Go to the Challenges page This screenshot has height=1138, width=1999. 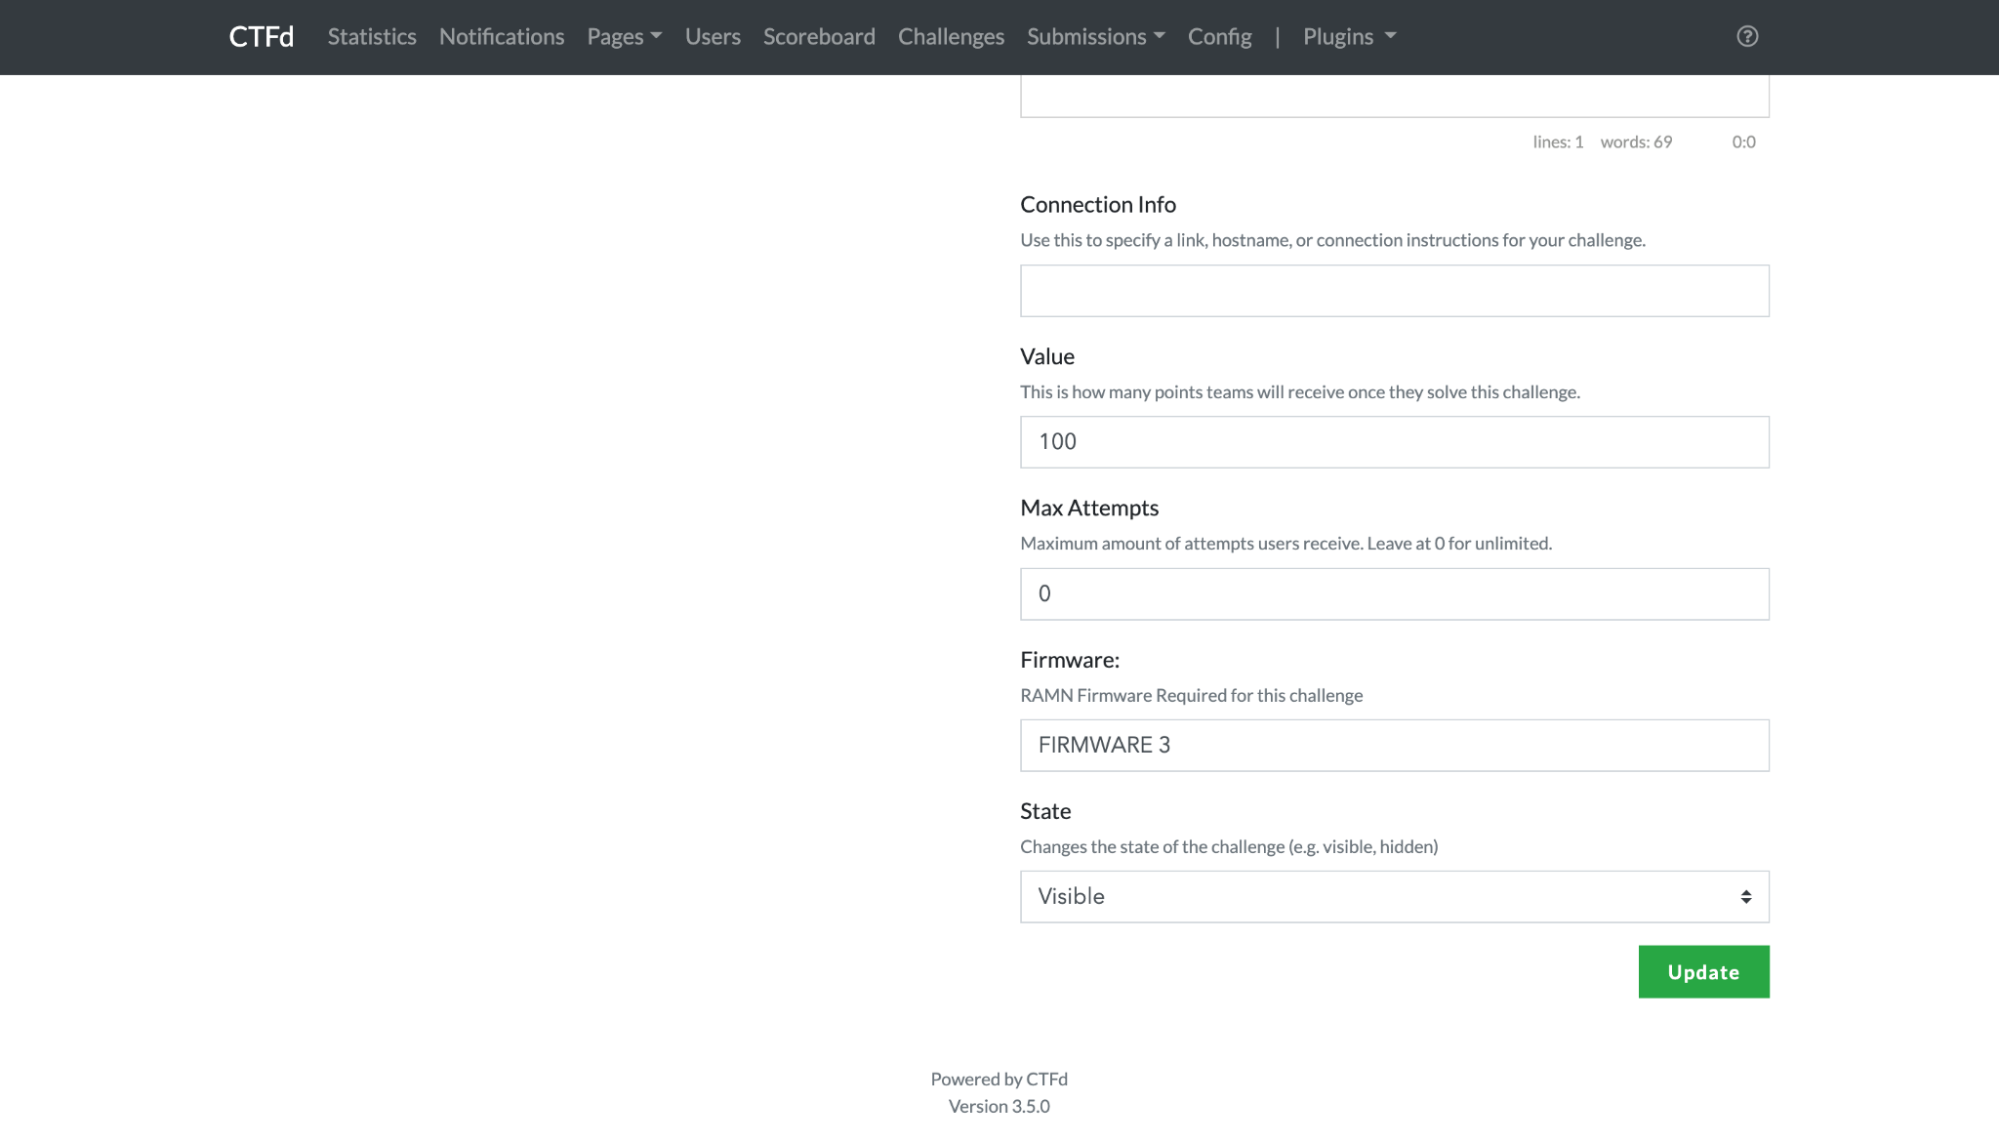950,37
